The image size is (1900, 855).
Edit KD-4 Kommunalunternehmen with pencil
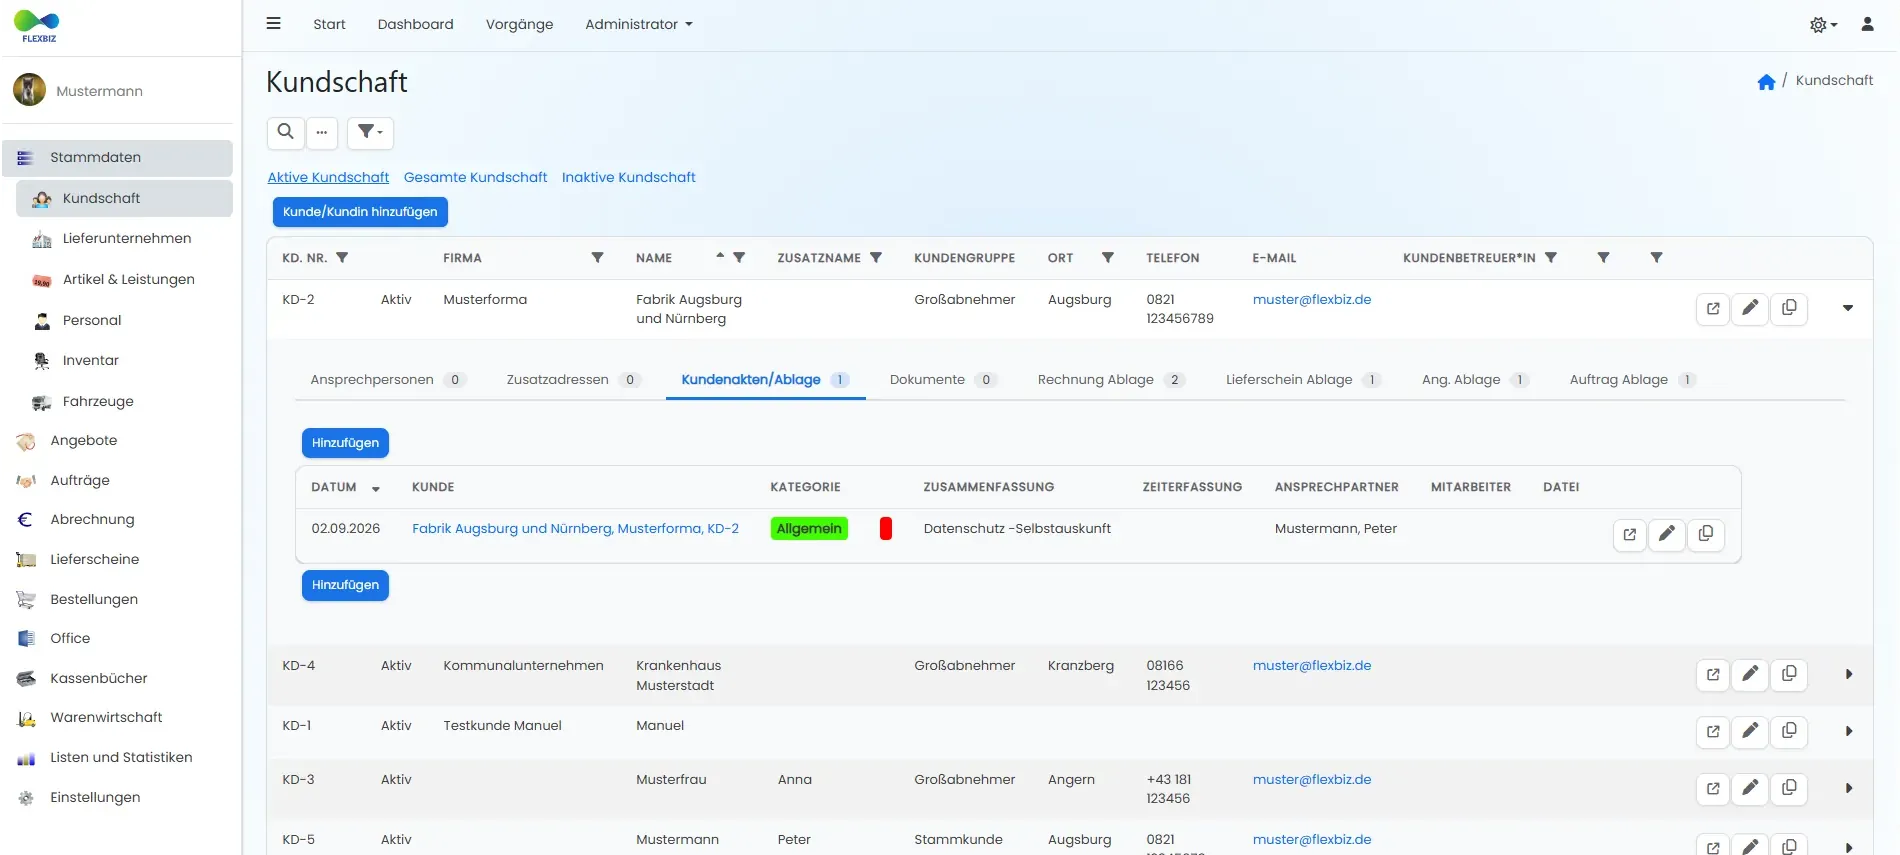[x=1750, y=674]
